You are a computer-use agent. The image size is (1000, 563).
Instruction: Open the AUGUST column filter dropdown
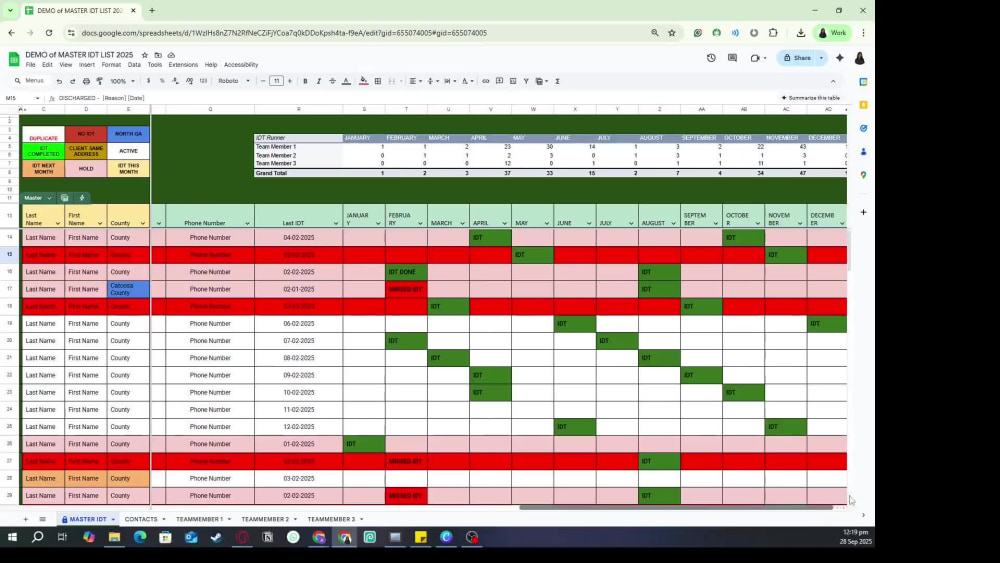(x=673, y=224)
